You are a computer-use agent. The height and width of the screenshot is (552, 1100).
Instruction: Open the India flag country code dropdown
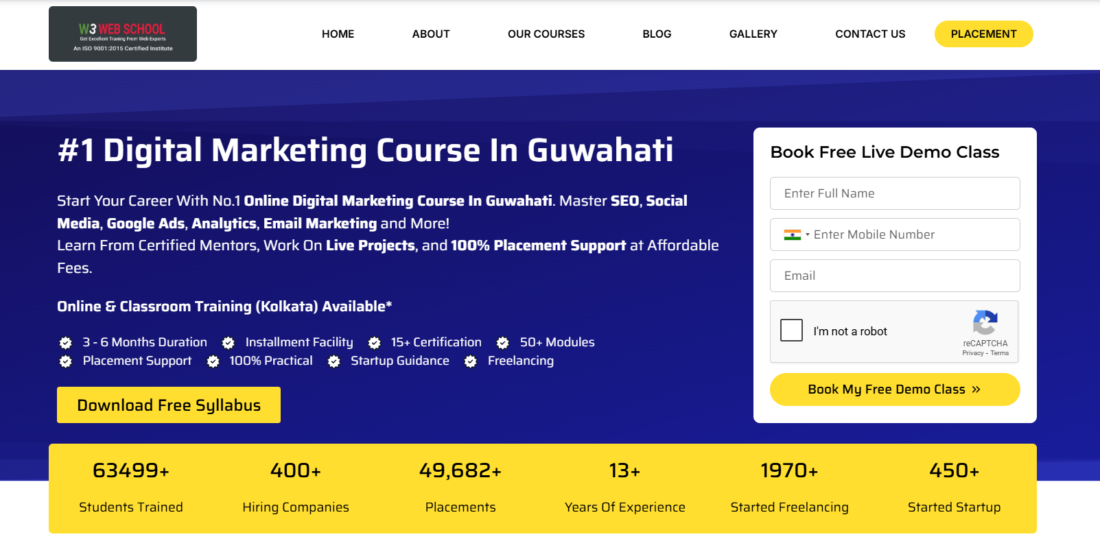pos(796,235)
